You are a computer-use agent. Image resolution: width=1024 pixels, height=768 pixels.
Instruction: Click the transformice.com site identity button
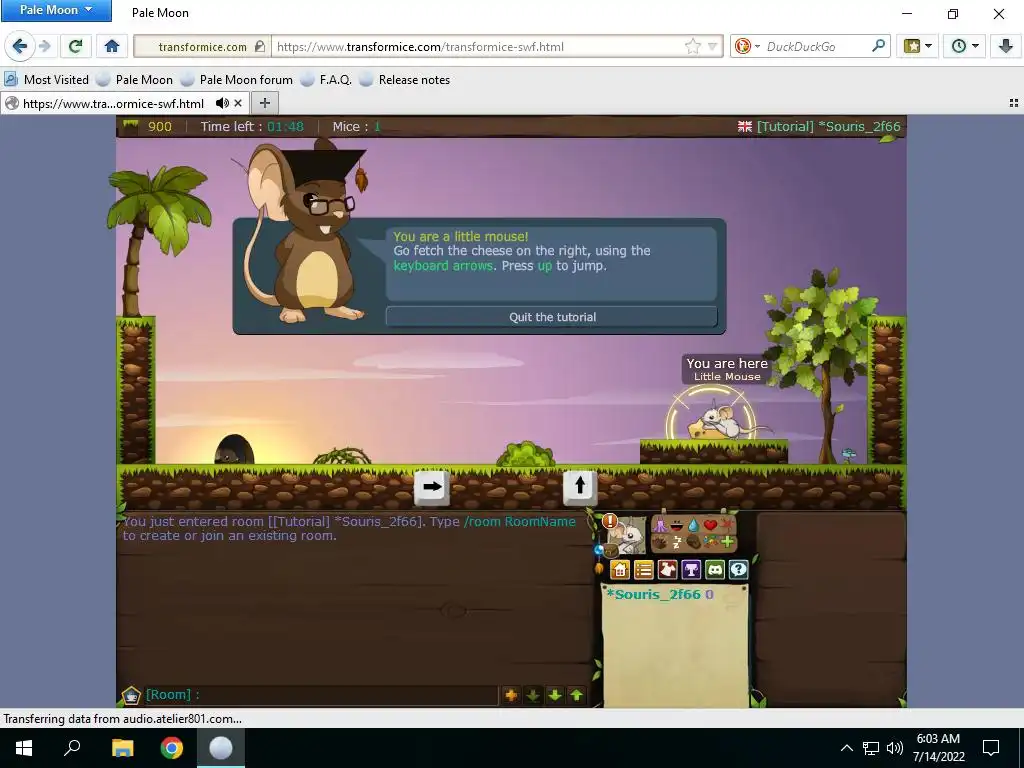point(203,46)
